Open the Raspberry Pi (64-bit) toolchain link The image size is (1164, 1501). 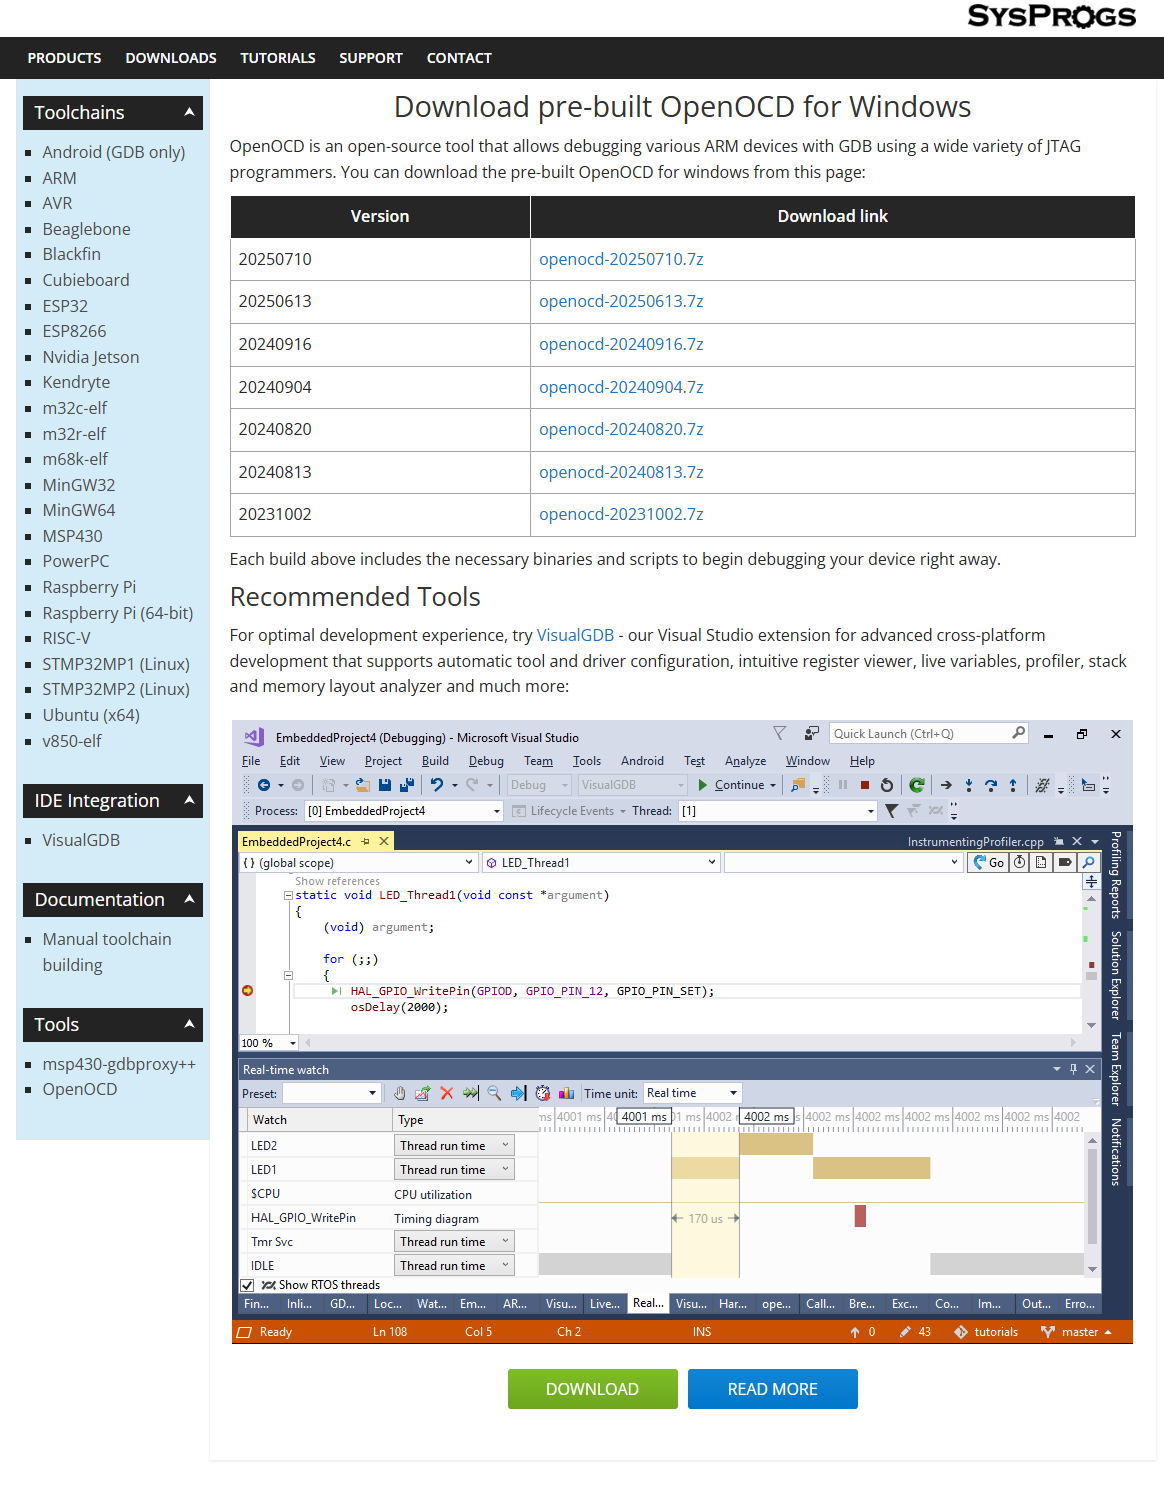(x=118, y=613)
